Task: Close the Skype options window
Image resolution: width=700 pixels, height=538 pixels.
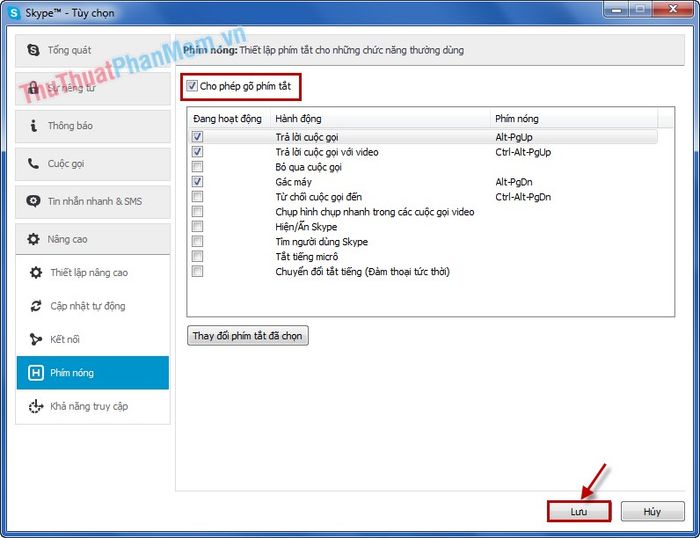Action: click(673, 9)
